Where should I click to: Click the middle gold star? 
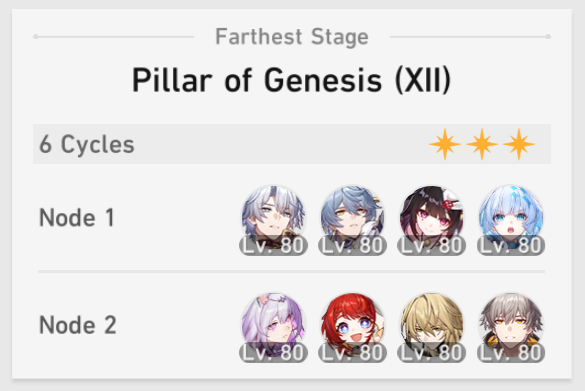(x=482, y=144)
